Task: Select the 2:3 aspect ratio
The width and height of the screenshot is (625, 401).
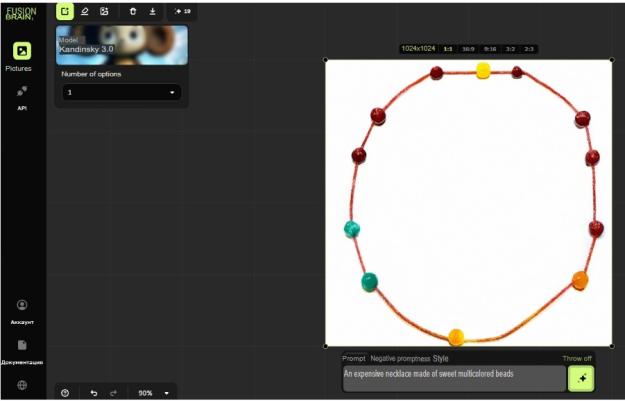Action: (529, 49)
